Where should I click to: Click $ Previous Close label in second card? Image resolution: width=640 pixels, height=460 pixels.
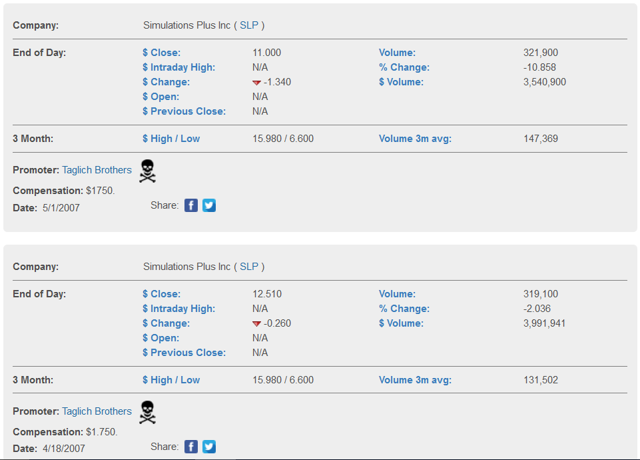point(184,353)
